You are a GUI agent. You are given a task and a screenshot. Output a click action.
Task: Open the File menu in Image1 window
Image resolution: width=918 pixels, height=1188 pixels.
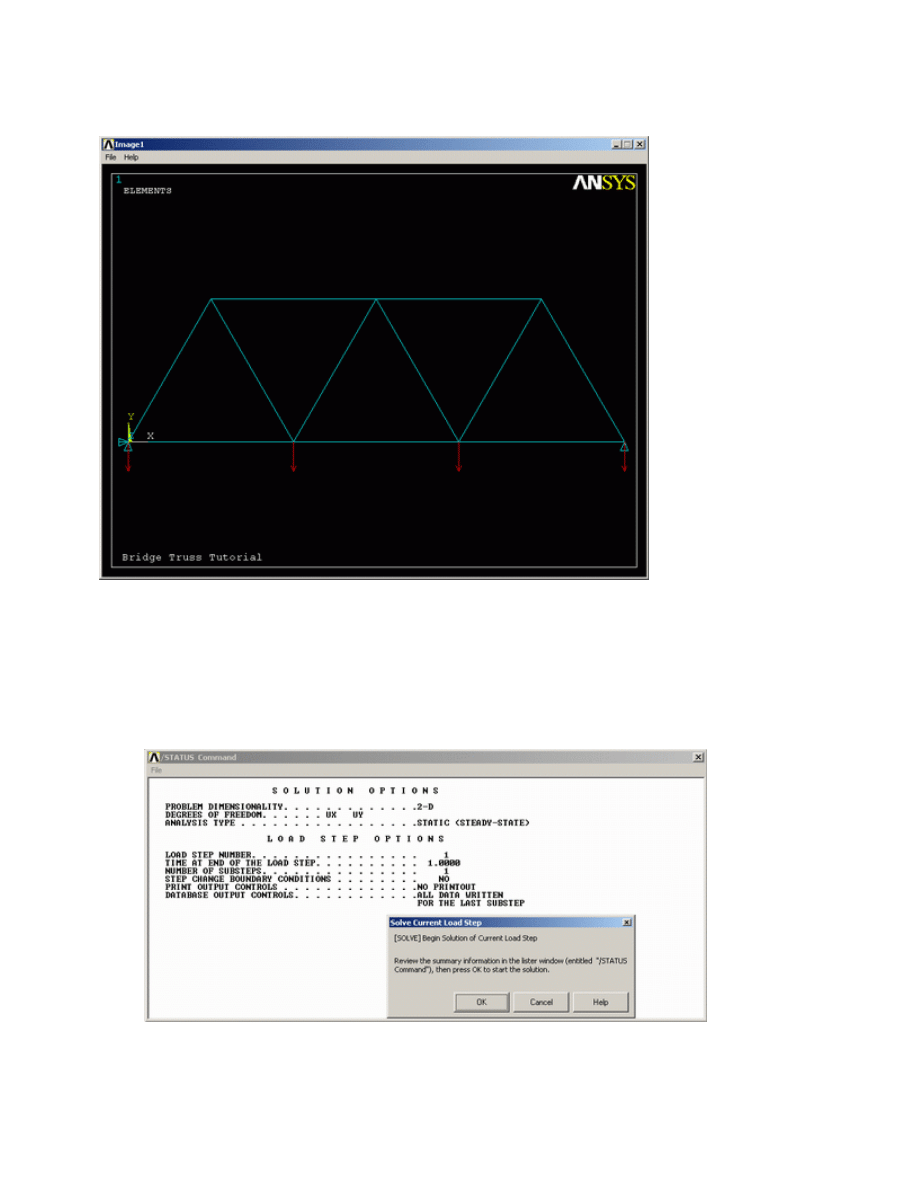point(110,157)
